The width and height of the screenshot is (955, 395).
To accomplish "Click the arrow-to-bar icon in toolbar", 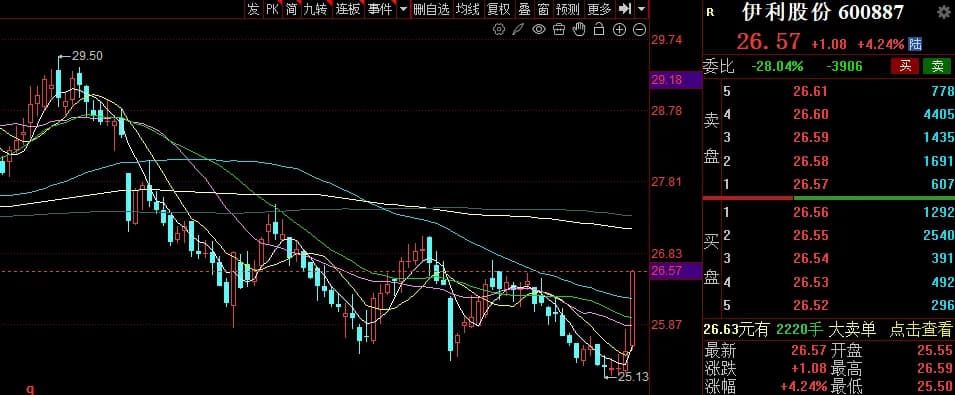I will (x=624, y=9).
